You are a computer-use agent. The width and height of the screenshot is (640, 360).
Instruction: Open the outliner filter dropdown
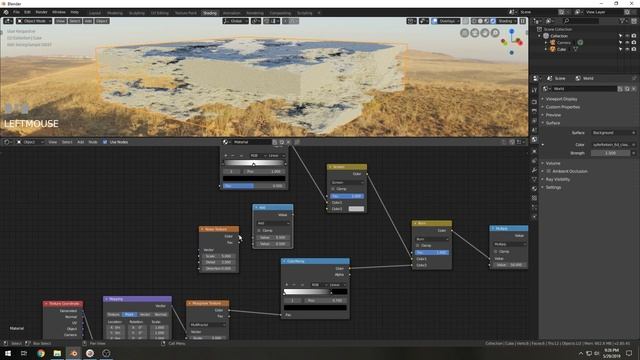click(x=623, y=21)
